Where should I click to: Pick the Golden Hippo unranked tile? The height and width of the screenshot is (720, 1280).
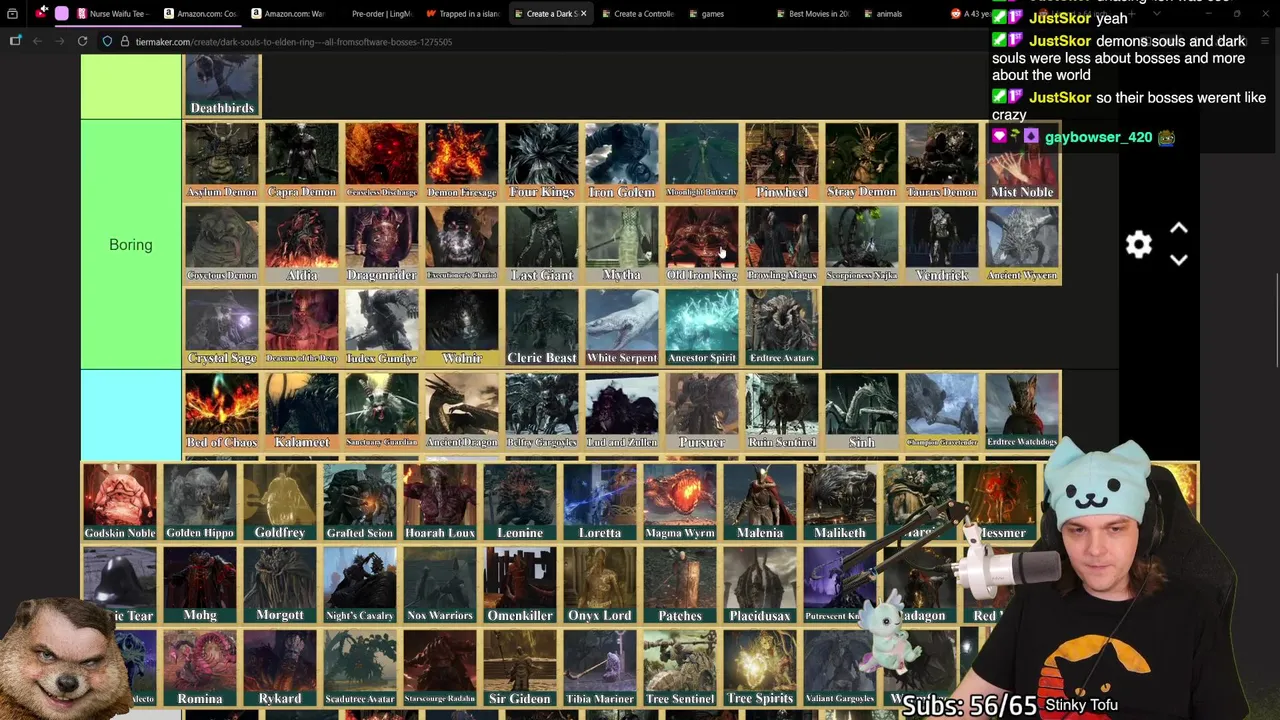click(200, 502)
